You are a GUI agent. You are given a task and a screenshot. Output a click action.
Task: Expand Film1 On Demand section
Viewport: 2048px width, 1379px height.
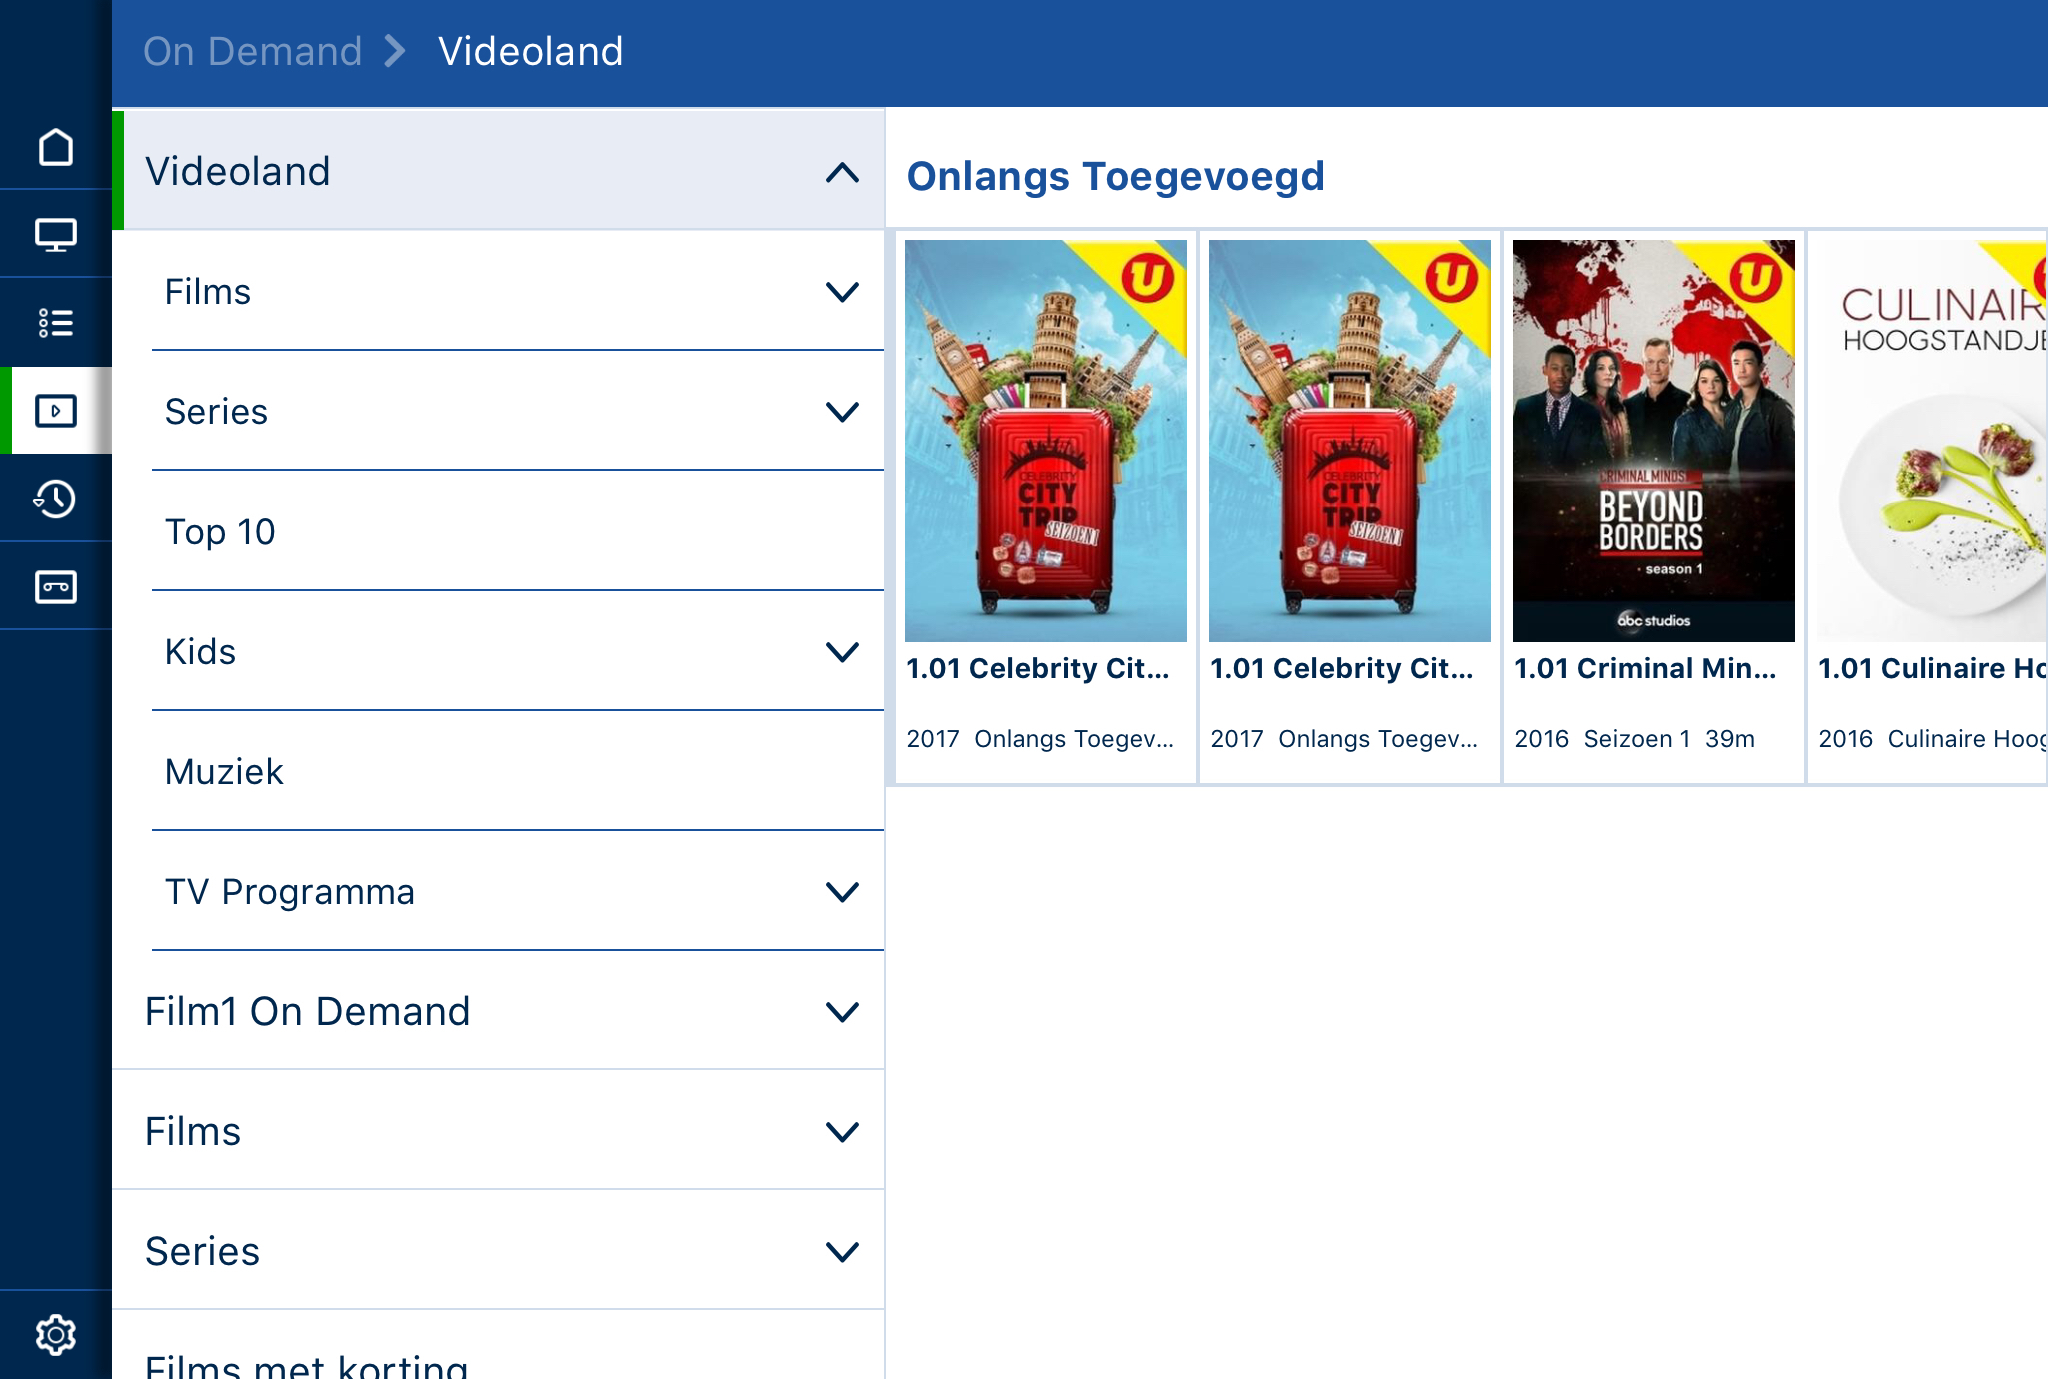pyautogui.click(x=498, y=1011)
